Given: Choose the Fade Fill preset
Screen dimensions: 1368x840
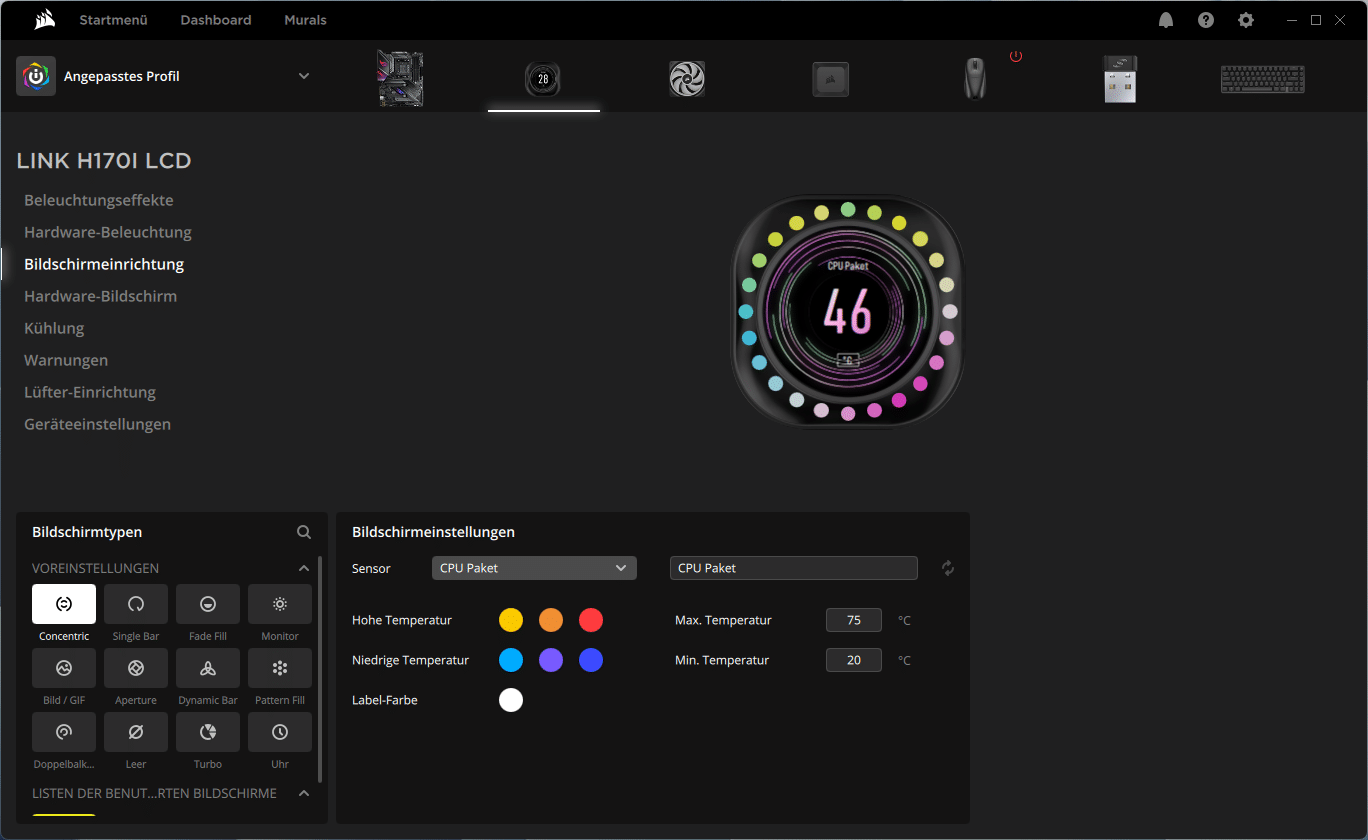Looking at the screenshot, I should (x=208, y=604).
